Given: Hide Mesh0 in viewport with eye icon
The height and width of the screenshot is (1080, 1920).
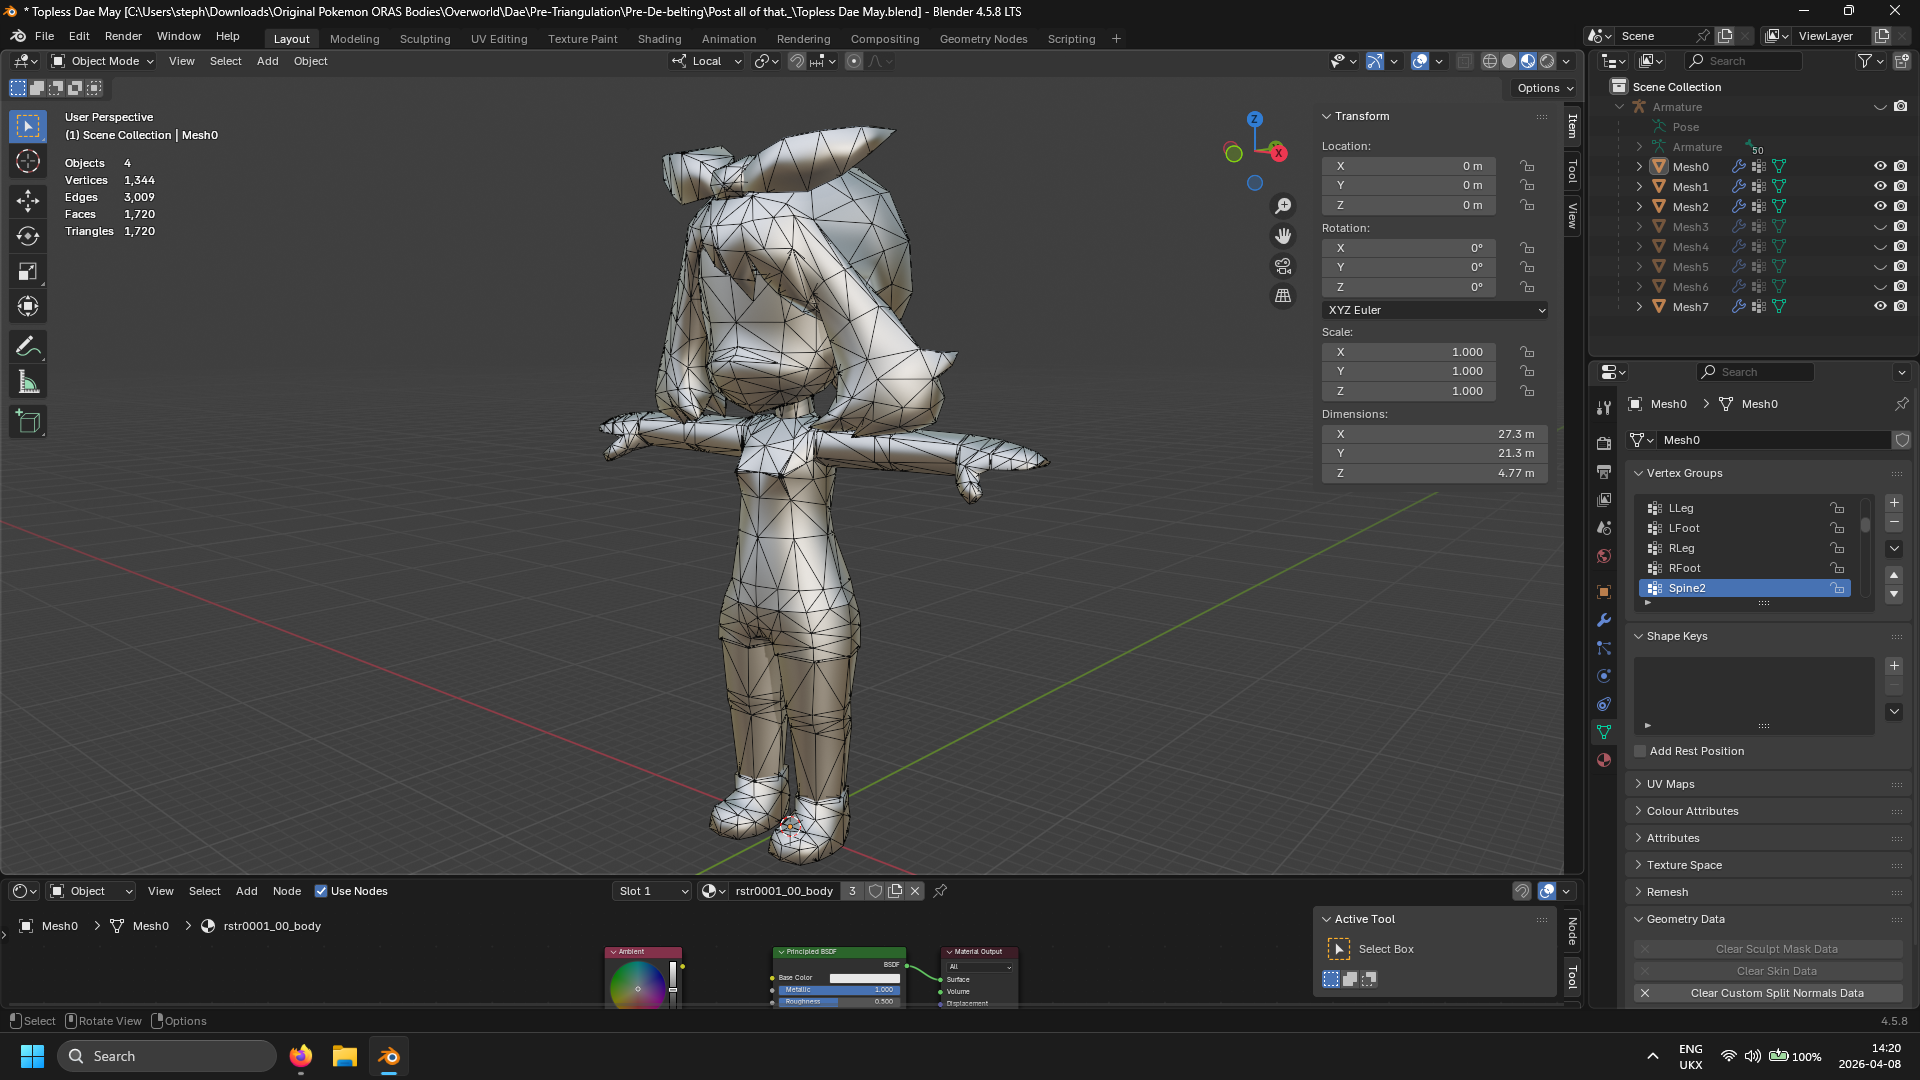Looking at the screenshot, I should [x=1880, y=167].
